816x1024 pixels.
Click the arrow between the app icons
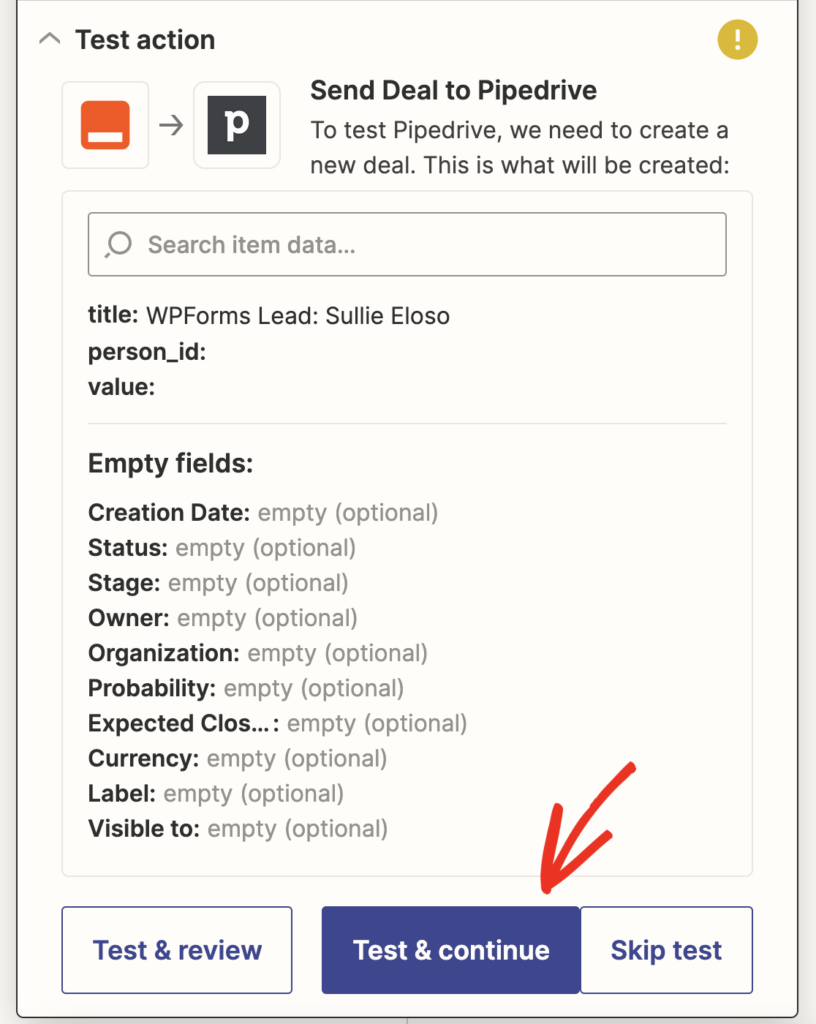coord(172,125)
